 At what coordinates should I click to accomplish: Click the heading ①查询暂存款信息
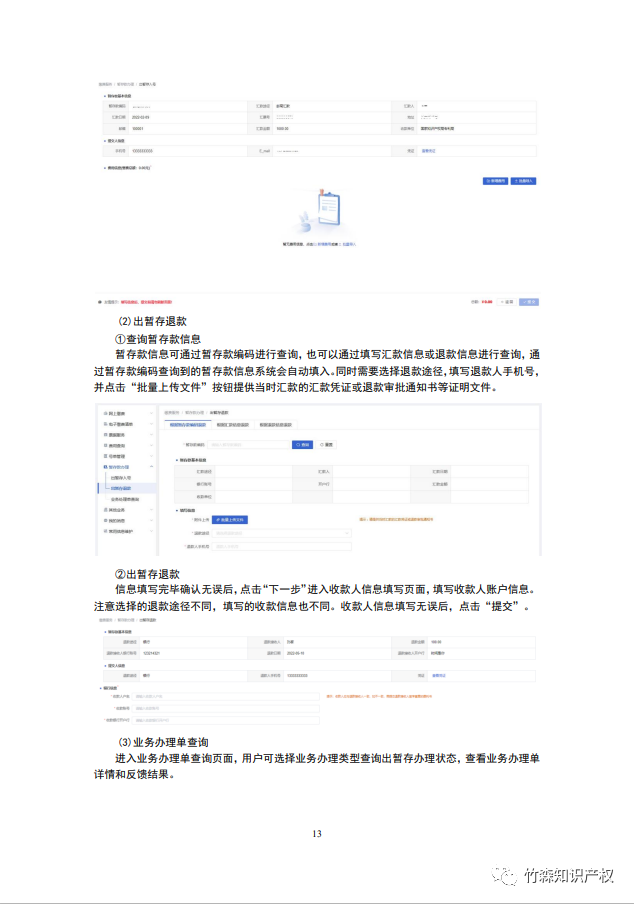tap(158, 339)
